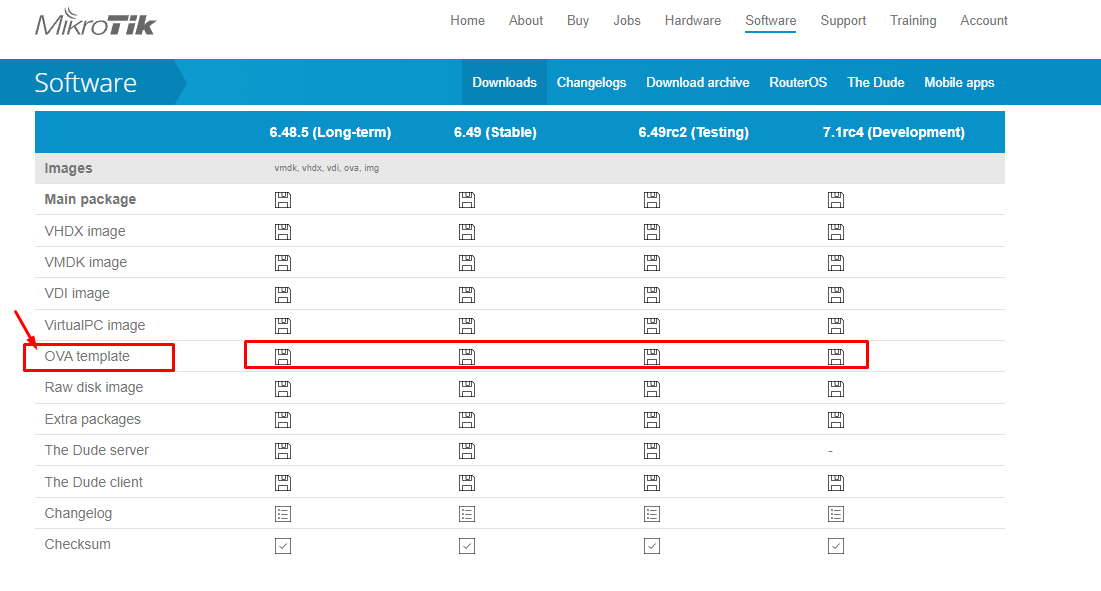The width and height of the screenshot is (1101, 591).
Task: Download OVA template for 7.1rc4 Development
Action: coord(836,357)
